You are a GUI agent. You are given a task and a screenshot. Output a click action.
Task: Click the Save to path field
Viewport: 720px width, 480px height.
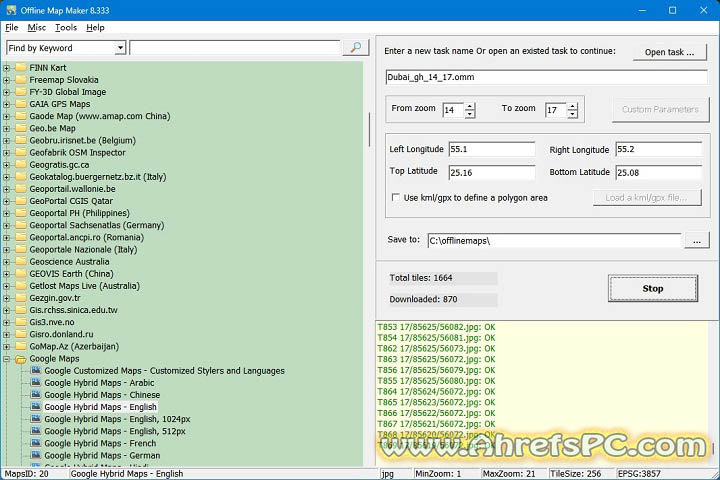click(554, 241)
